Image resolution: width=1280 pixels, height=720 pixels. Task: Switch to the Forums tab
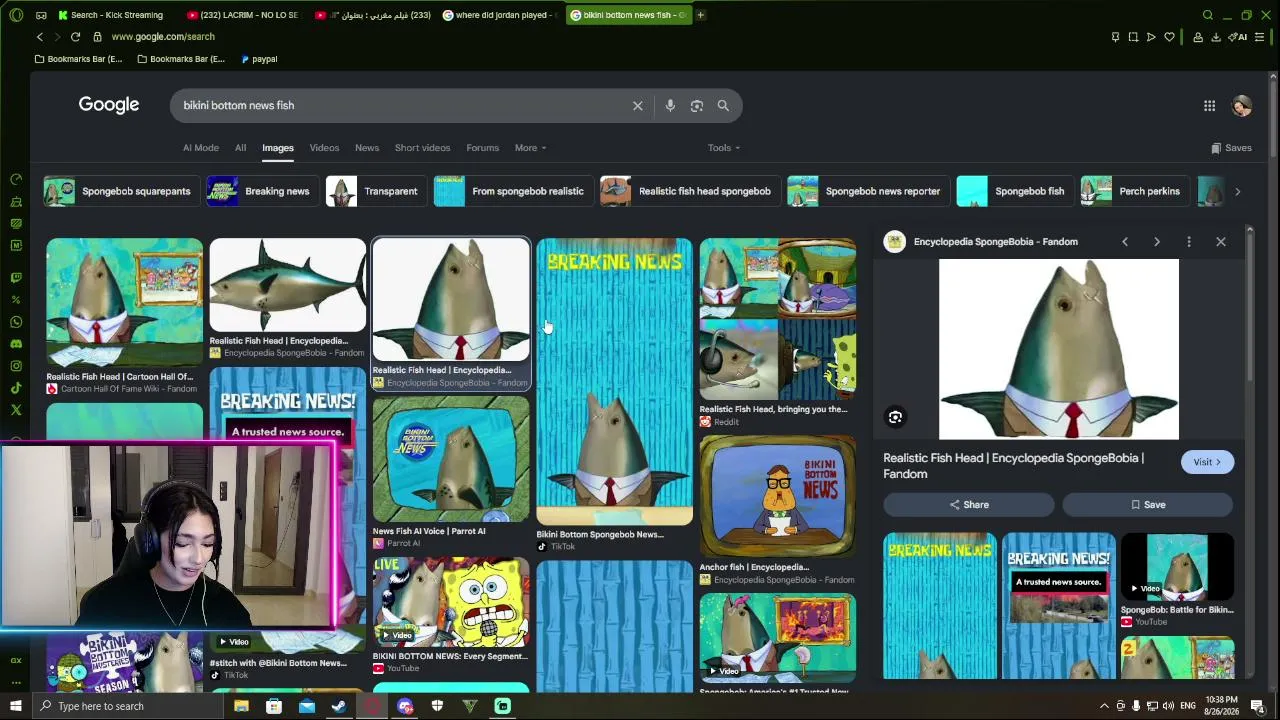tap(482, 148)
